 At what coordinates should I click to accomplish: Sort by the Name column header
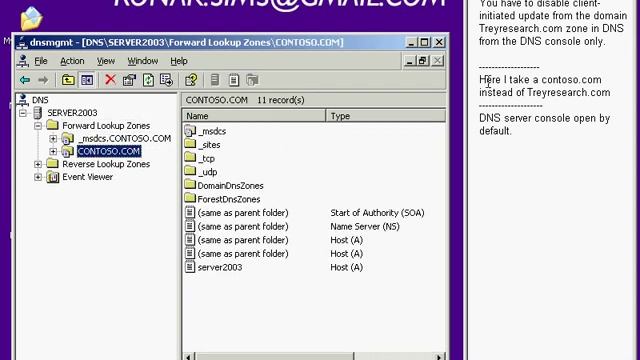coord(254,116)
